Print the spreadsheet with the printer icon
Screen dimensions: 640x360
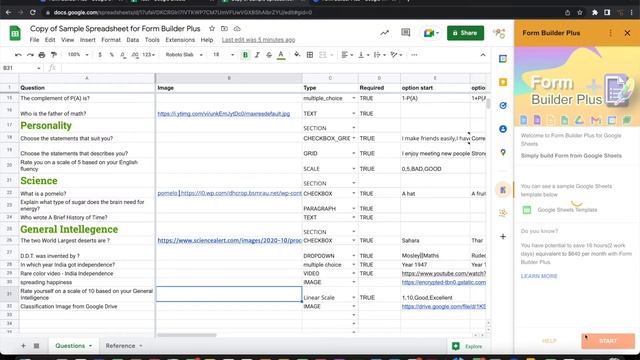(42, 55)
